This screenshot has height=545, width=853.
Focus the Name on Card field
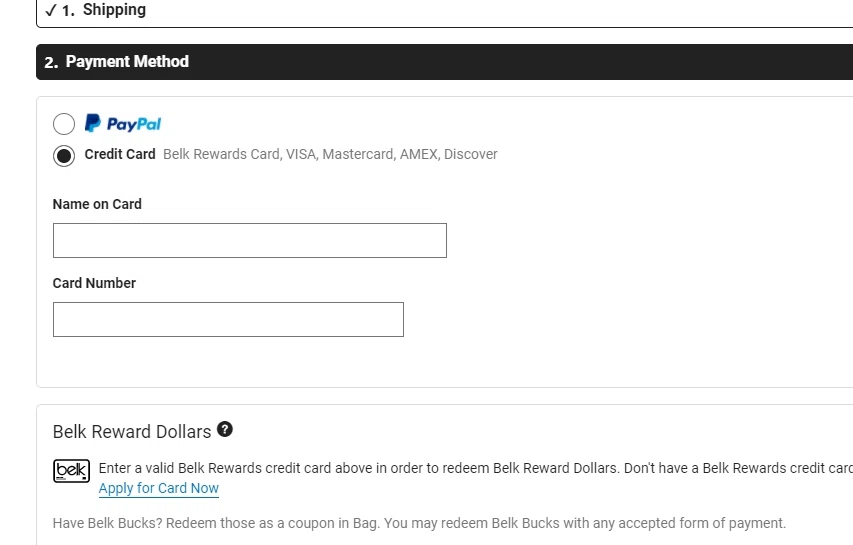click(x=249, y=241)
